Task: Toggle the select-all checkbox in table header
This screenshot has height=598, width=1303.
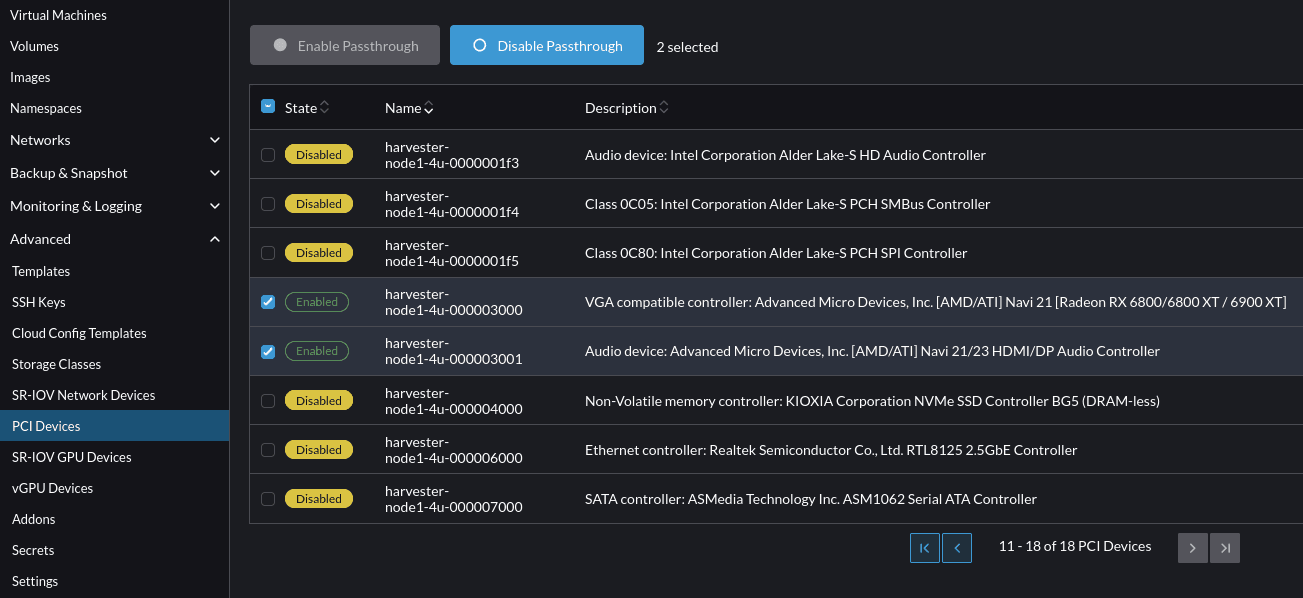Action: [268, 105]
